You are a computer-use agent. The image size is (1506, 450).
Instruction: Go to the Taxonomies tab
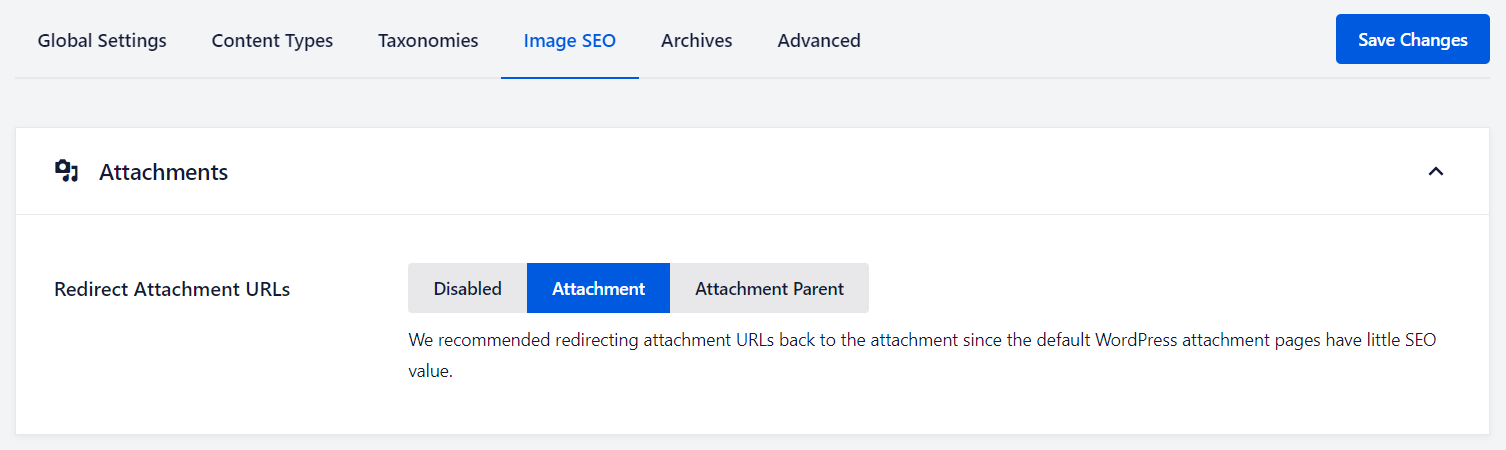coord(428,40)
